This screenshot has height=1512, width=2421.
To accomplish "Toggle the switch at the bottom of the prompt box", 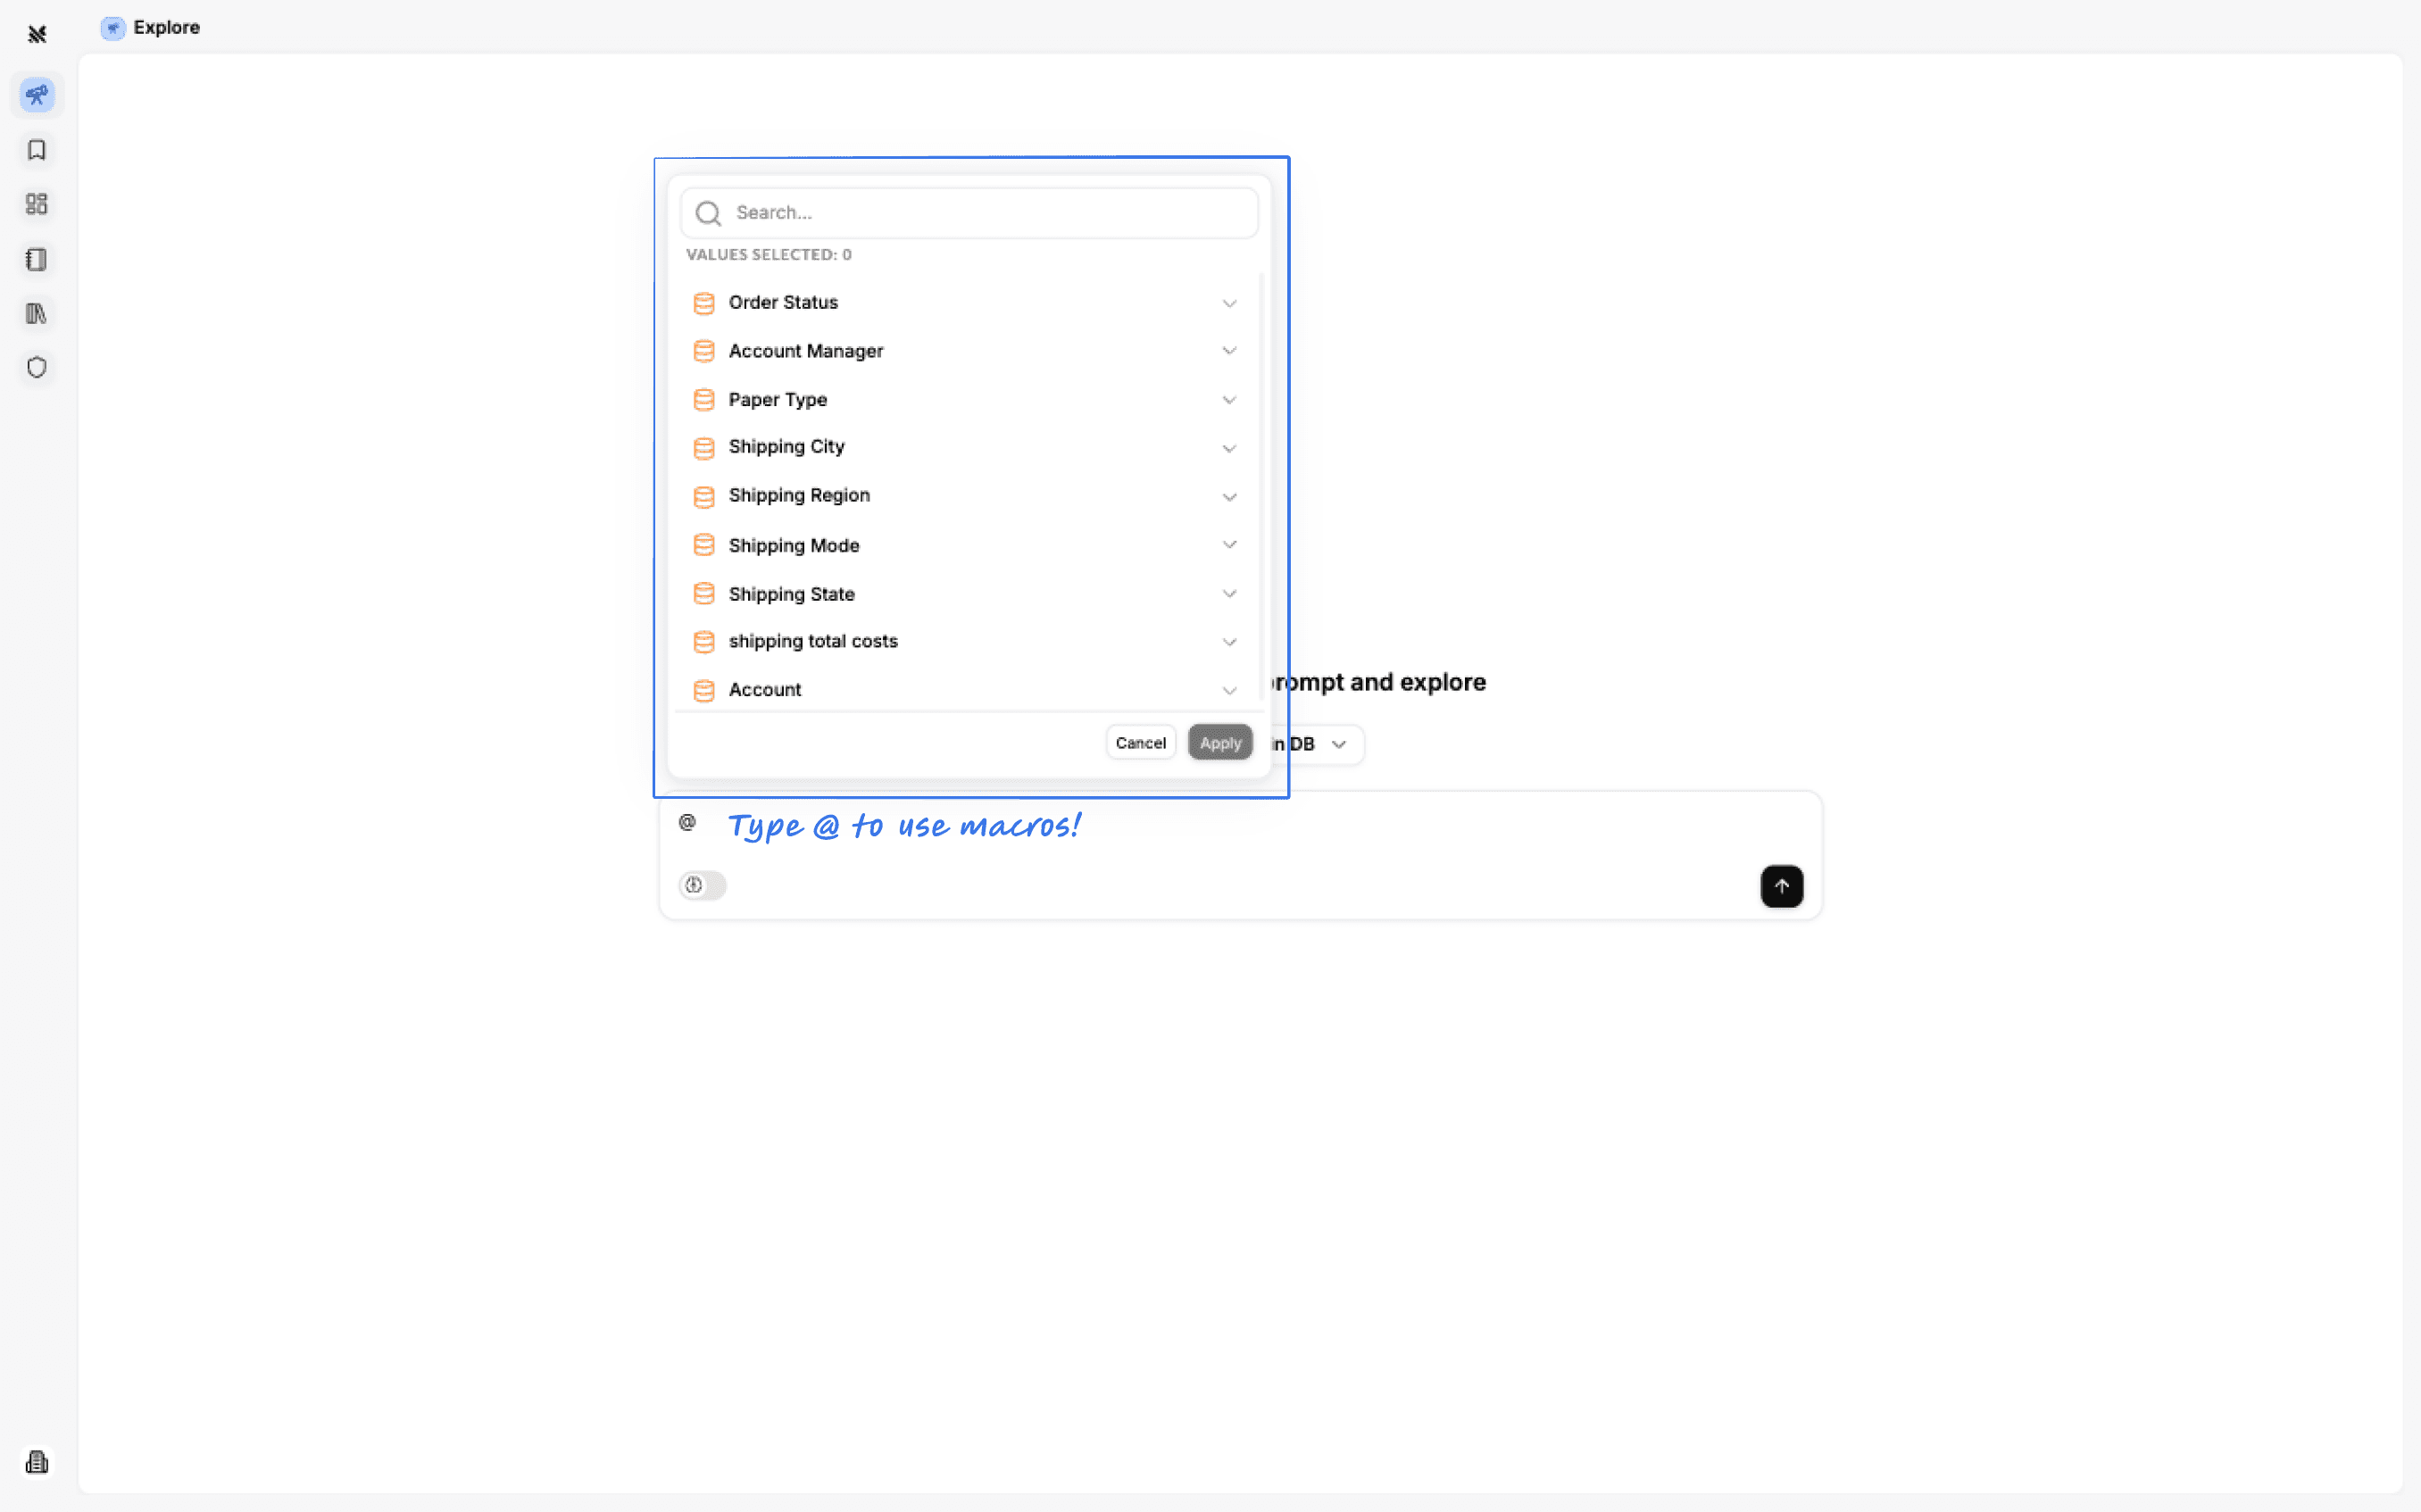I will pyautogui.click(x=702, y=886).
